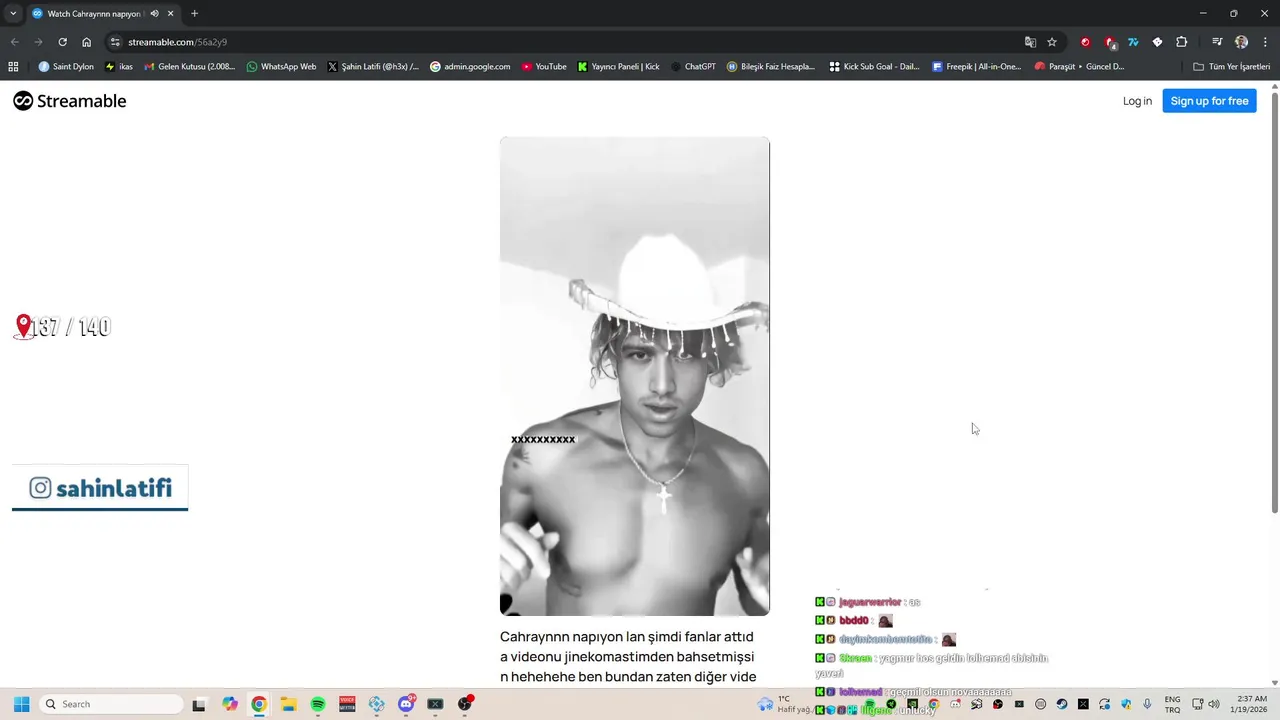This screenshot has height=720, width=1280.
Task: Open the weather widget showing 1°C
Action: point(787,704)
